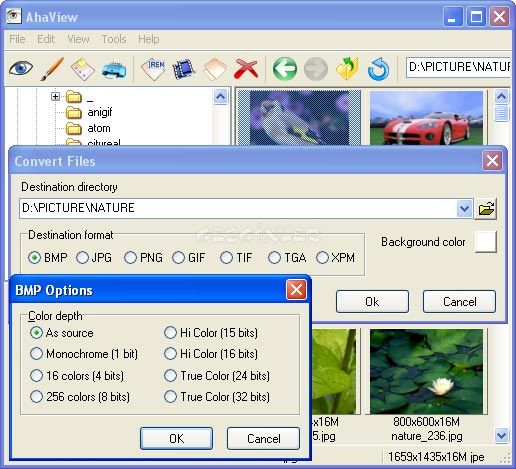Click thumbnail pane scroll up arrow
Viewport: 516px width, 469px height.
pos(501,97)
